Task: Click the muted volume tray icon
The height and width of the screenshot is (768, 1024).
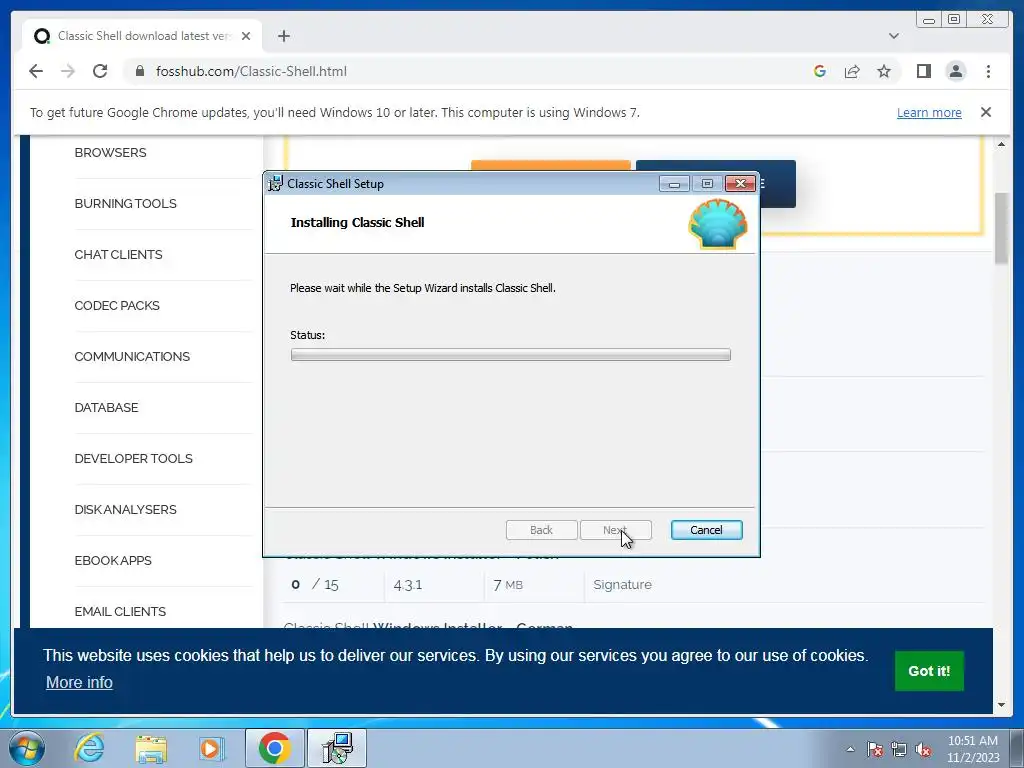Action: [923, 749]
